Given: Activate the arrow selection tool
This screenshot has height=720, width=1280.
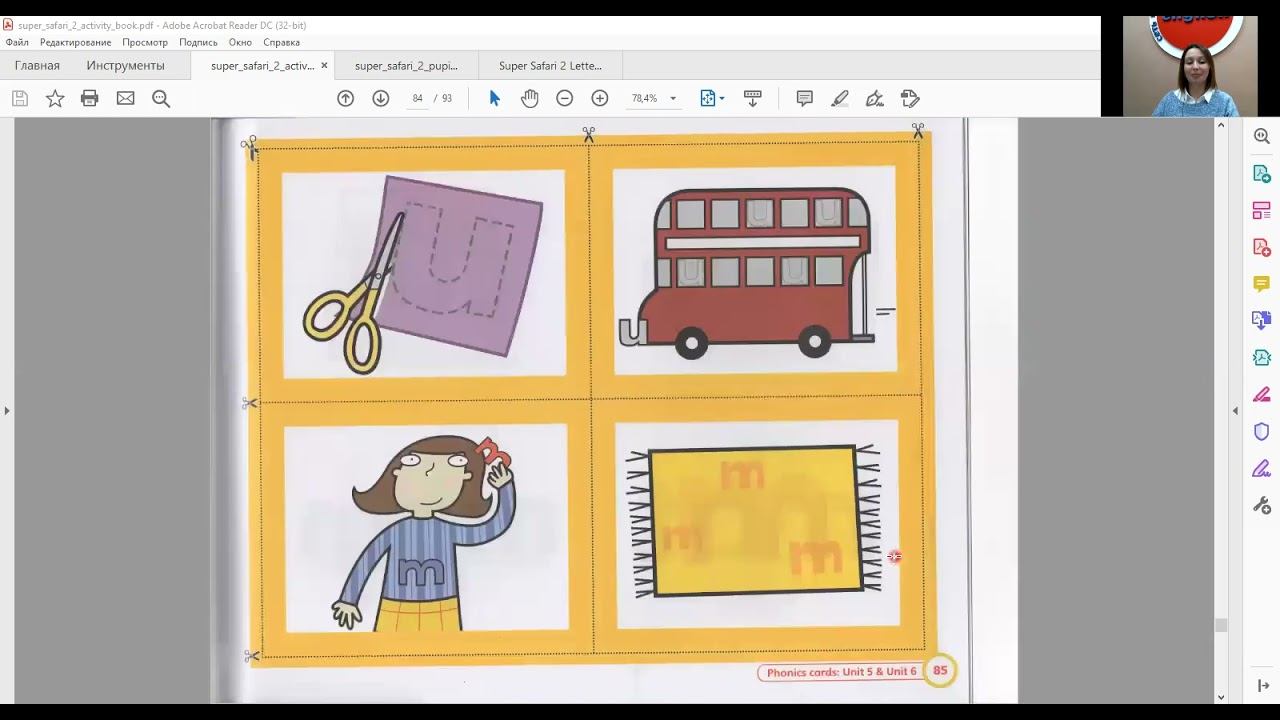Looking at the screenshot, I should pyautogui.click(x=494, y=98).
